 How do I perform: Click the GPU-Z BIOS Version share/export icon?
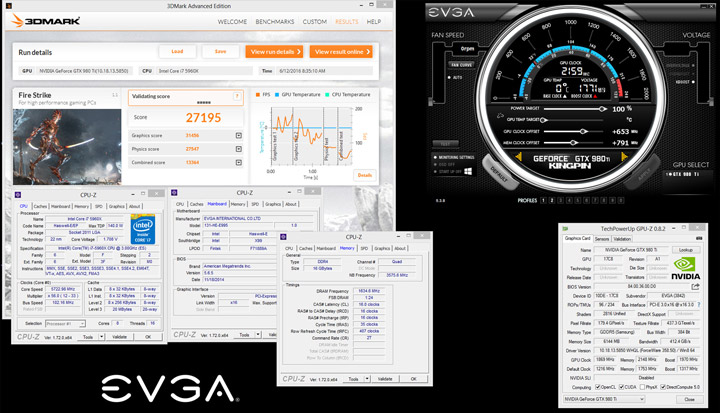(x=695, y=286)
